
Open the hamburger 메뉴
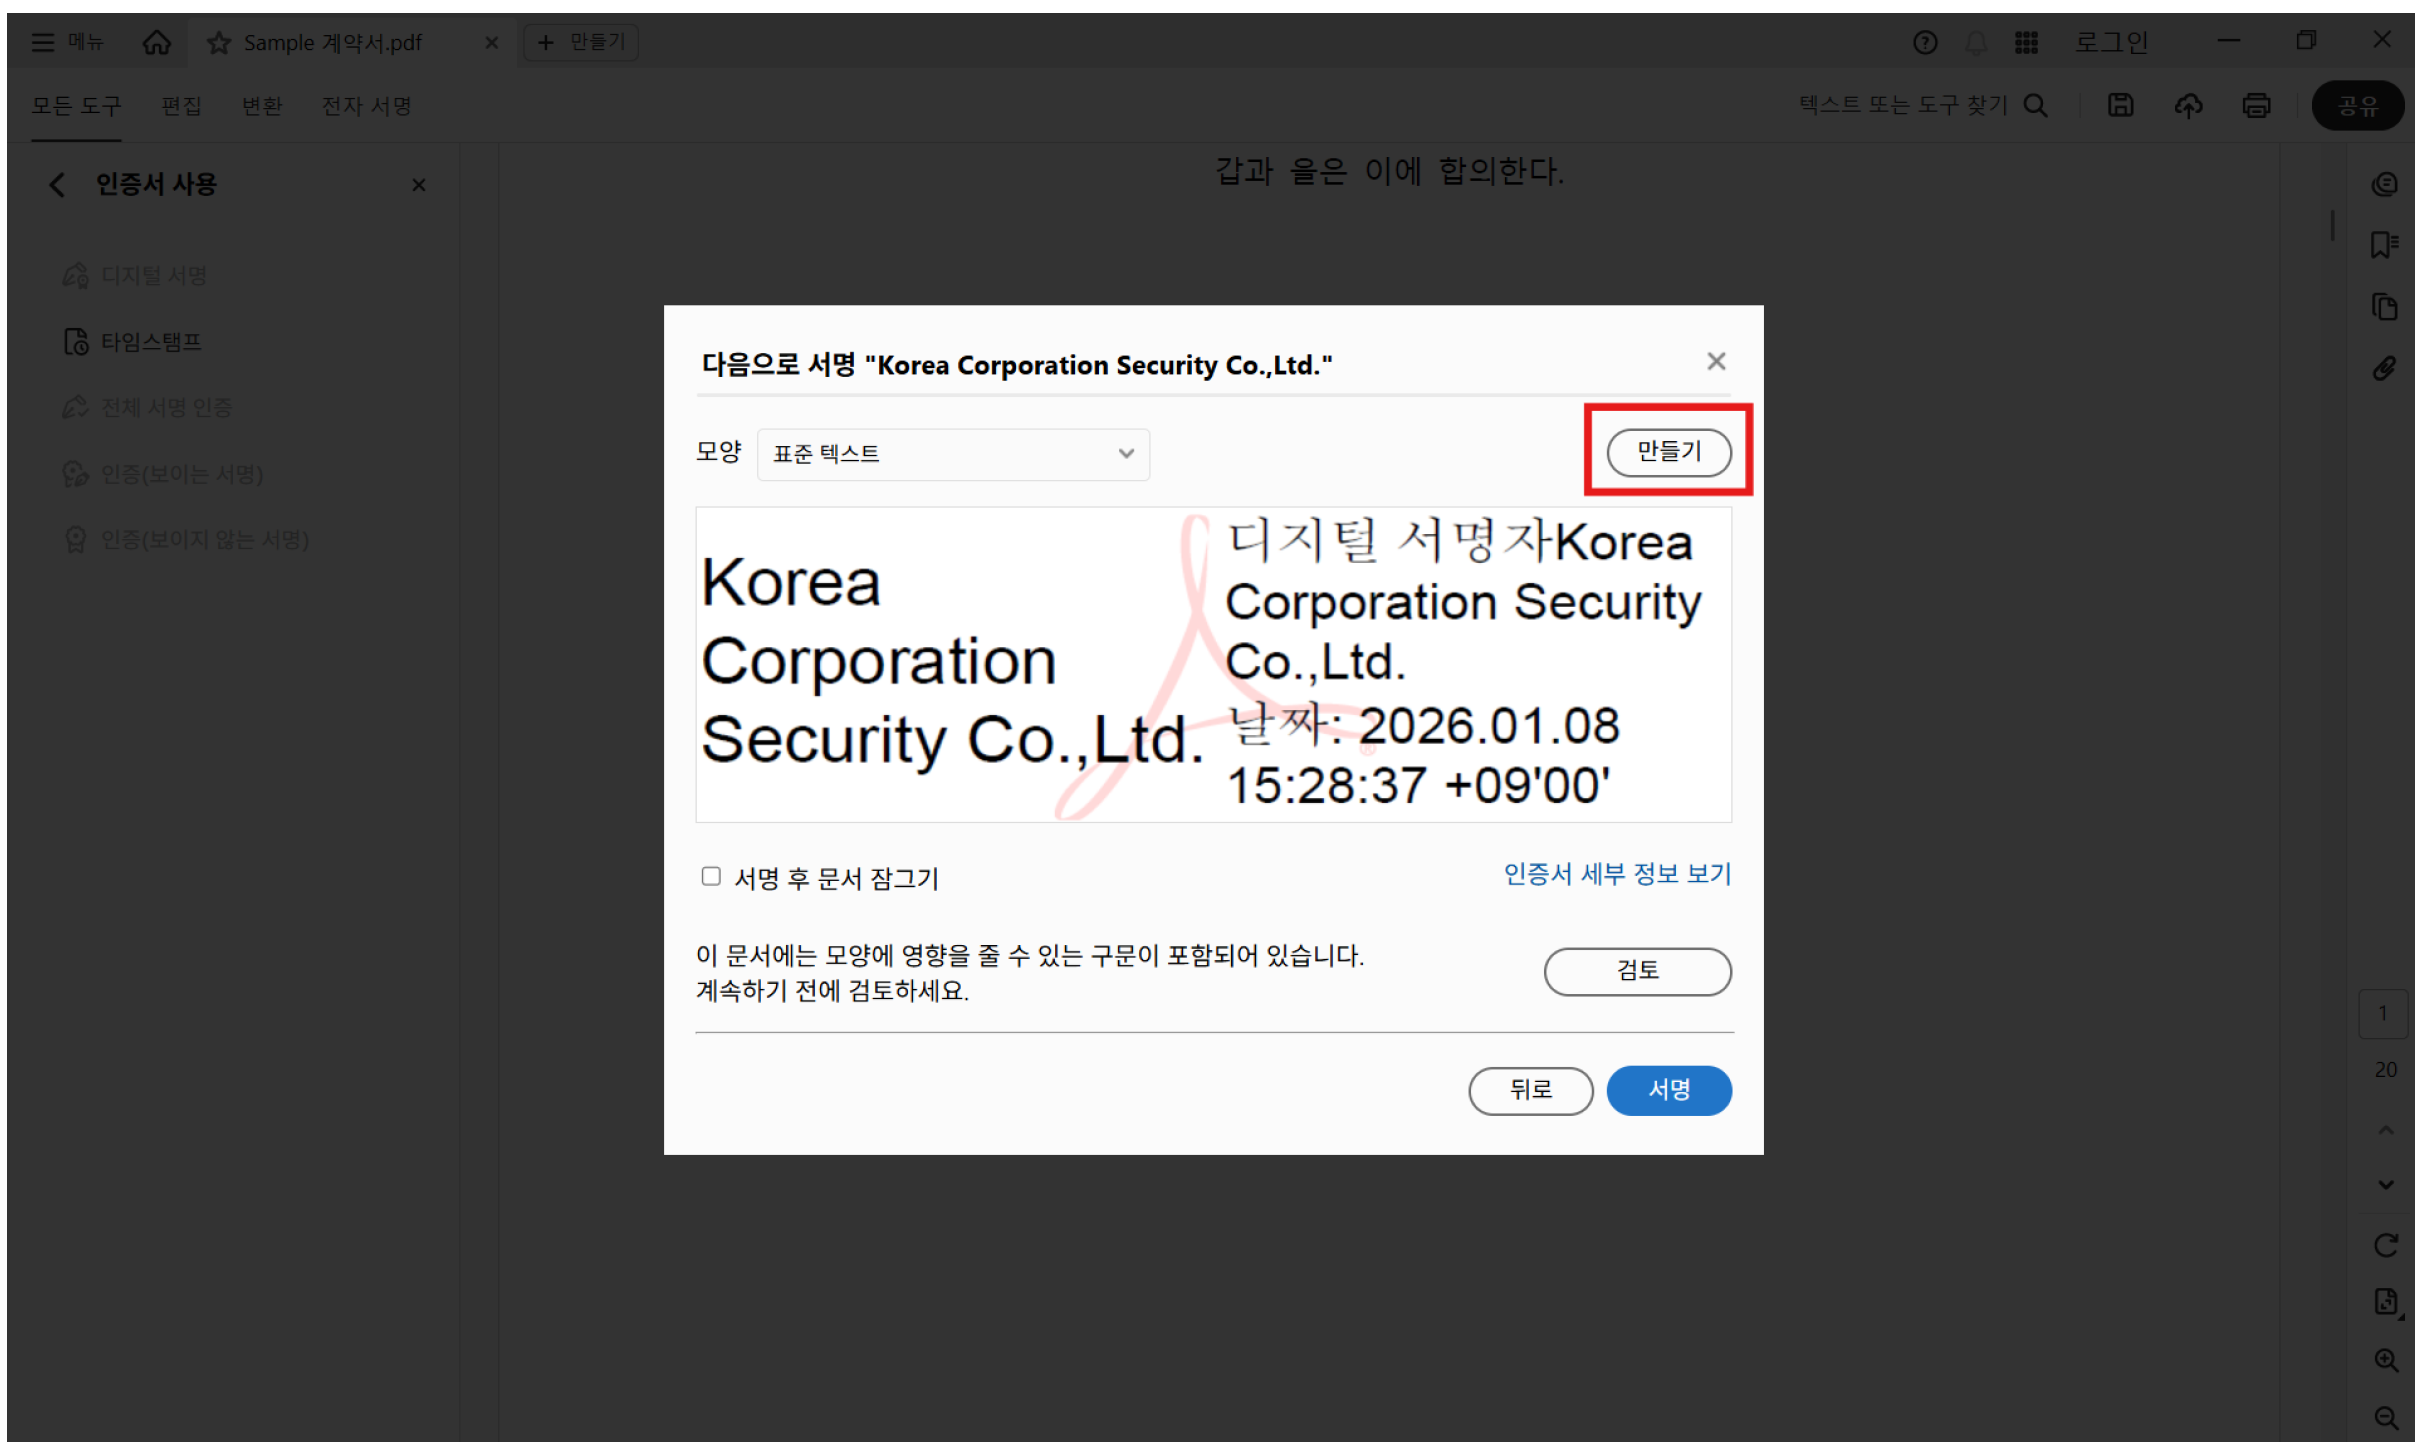pos(42,41)
